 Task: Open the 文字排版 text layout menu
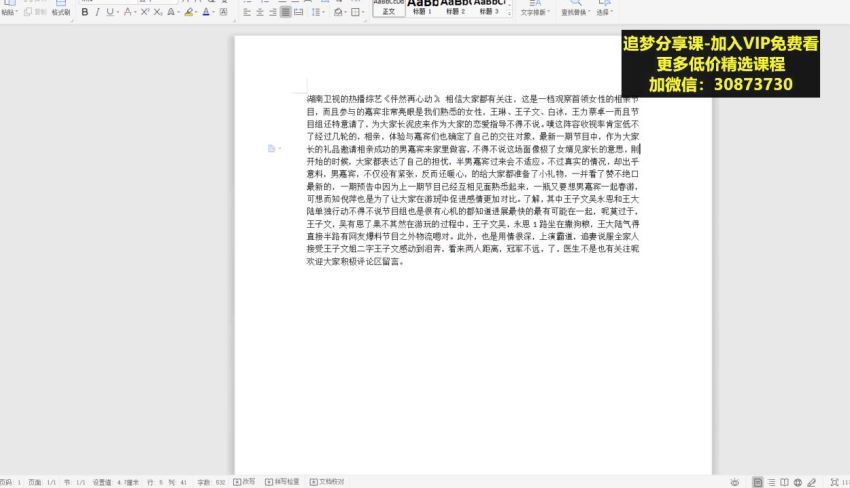pos(535,8)
